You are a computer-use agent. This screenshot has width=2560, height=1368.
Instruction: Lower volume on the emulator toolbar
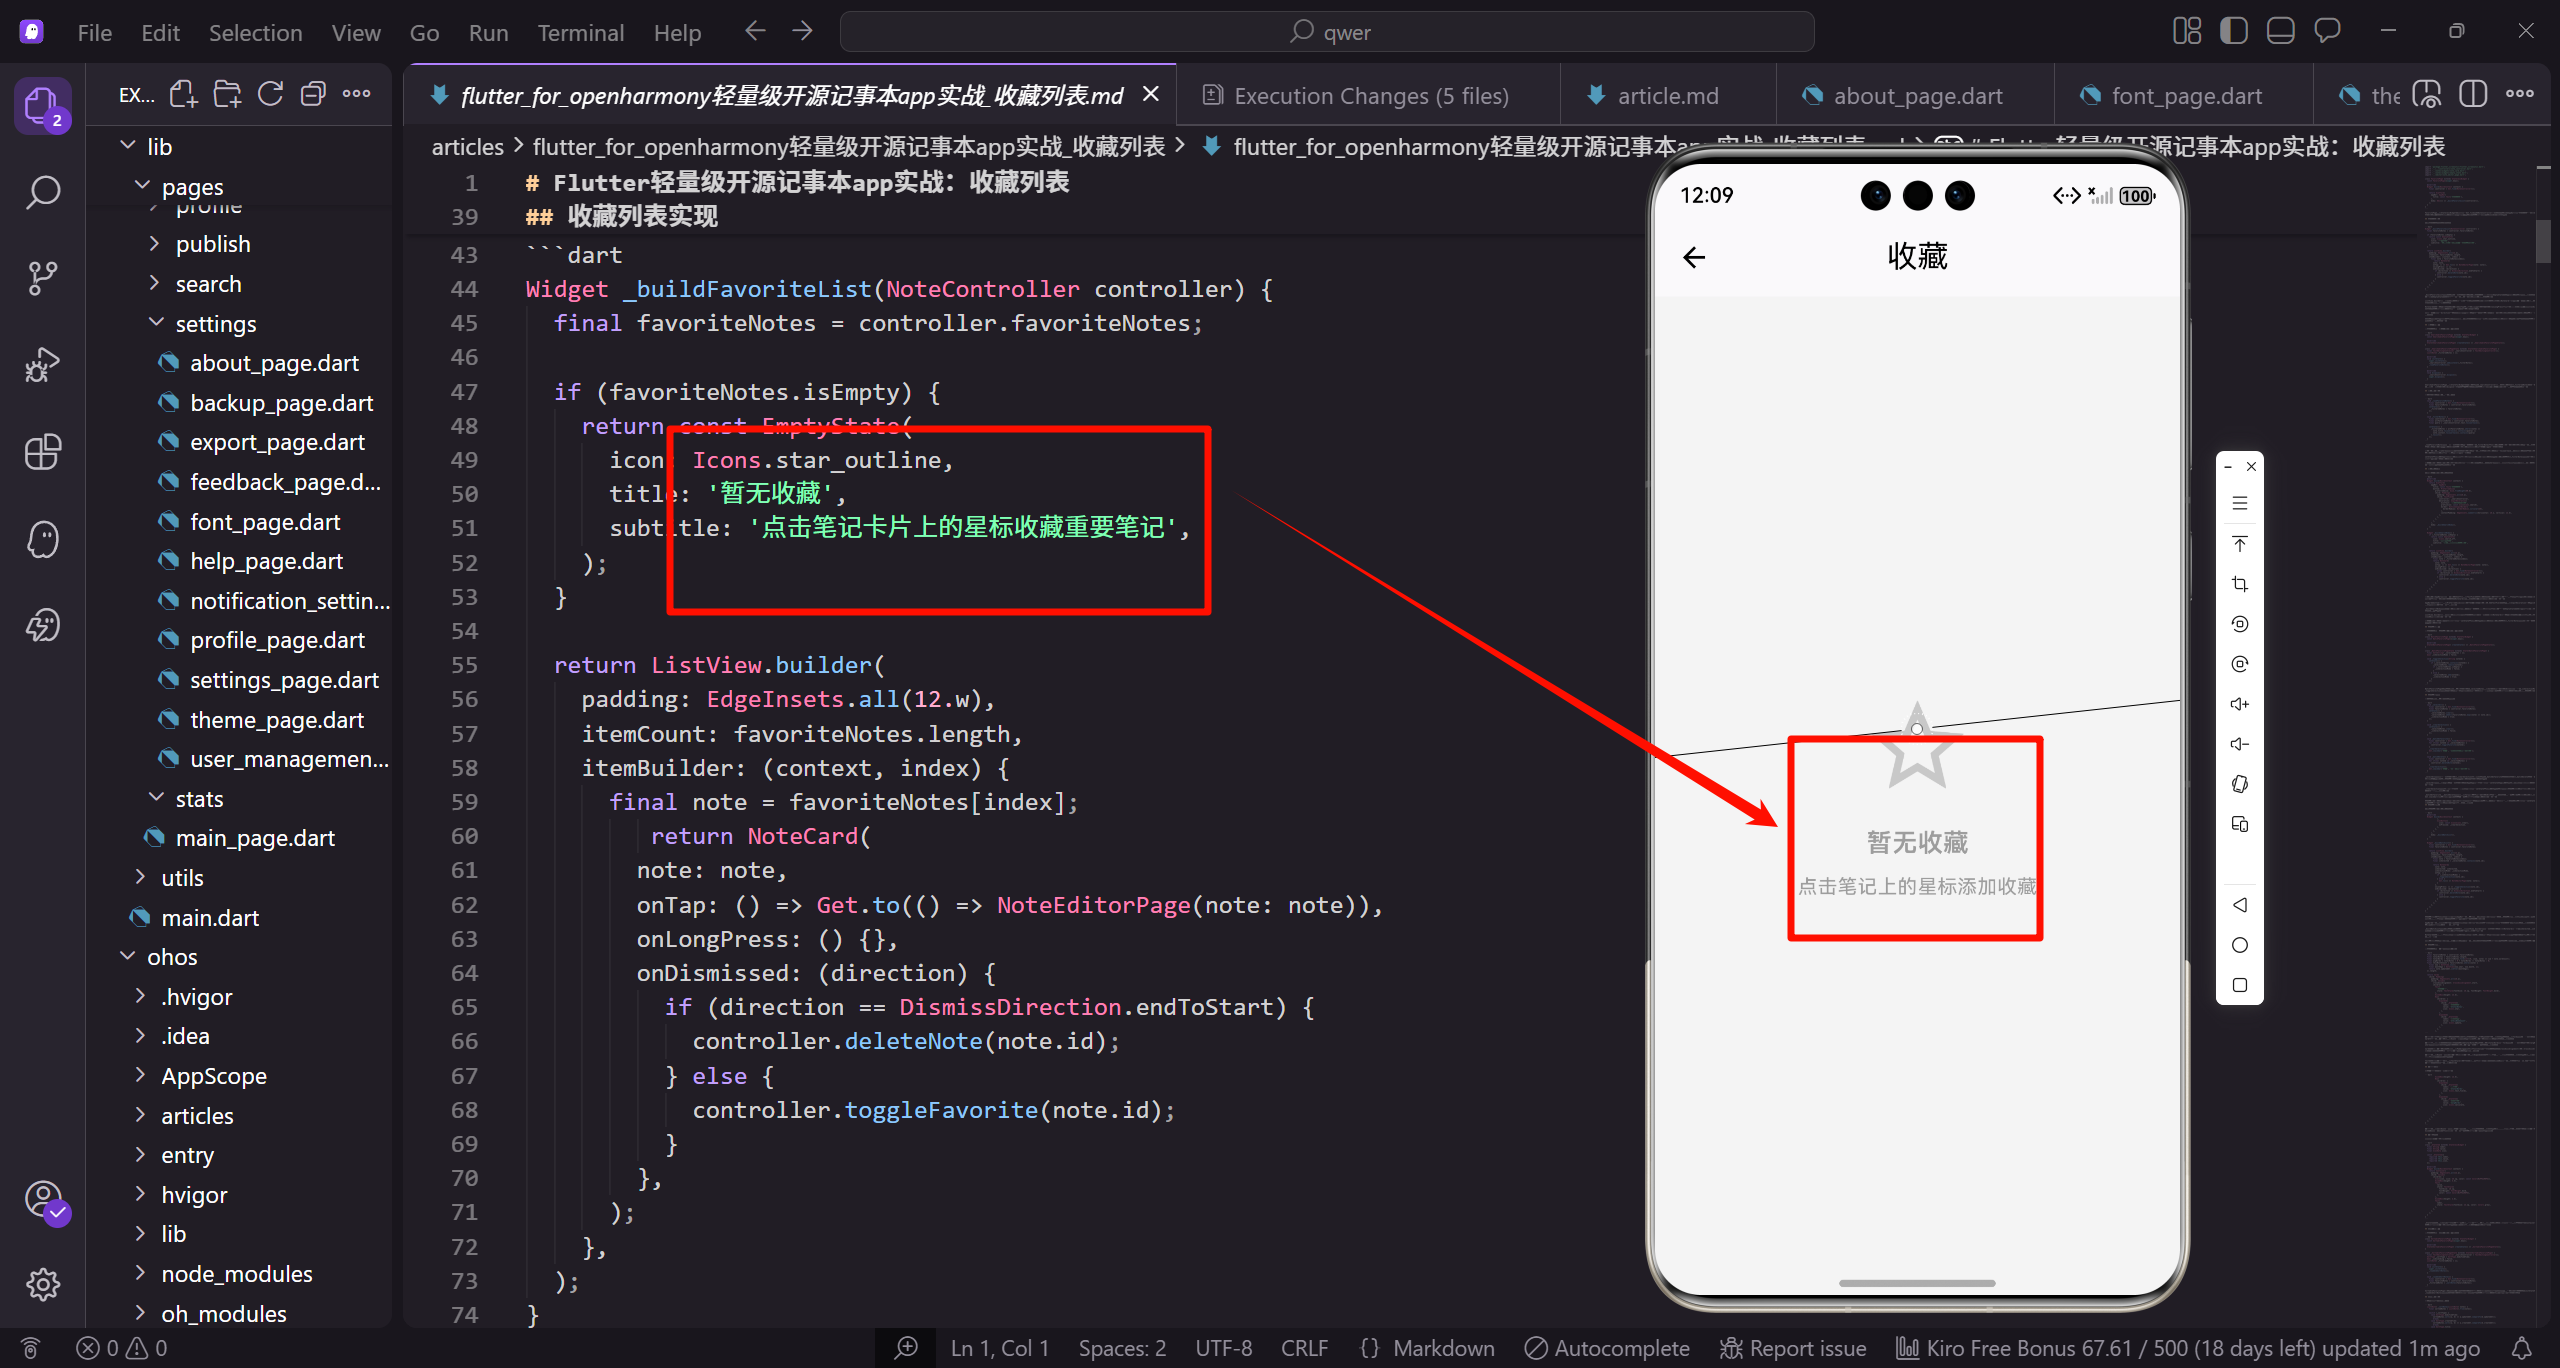click(x=2240, y=744)
